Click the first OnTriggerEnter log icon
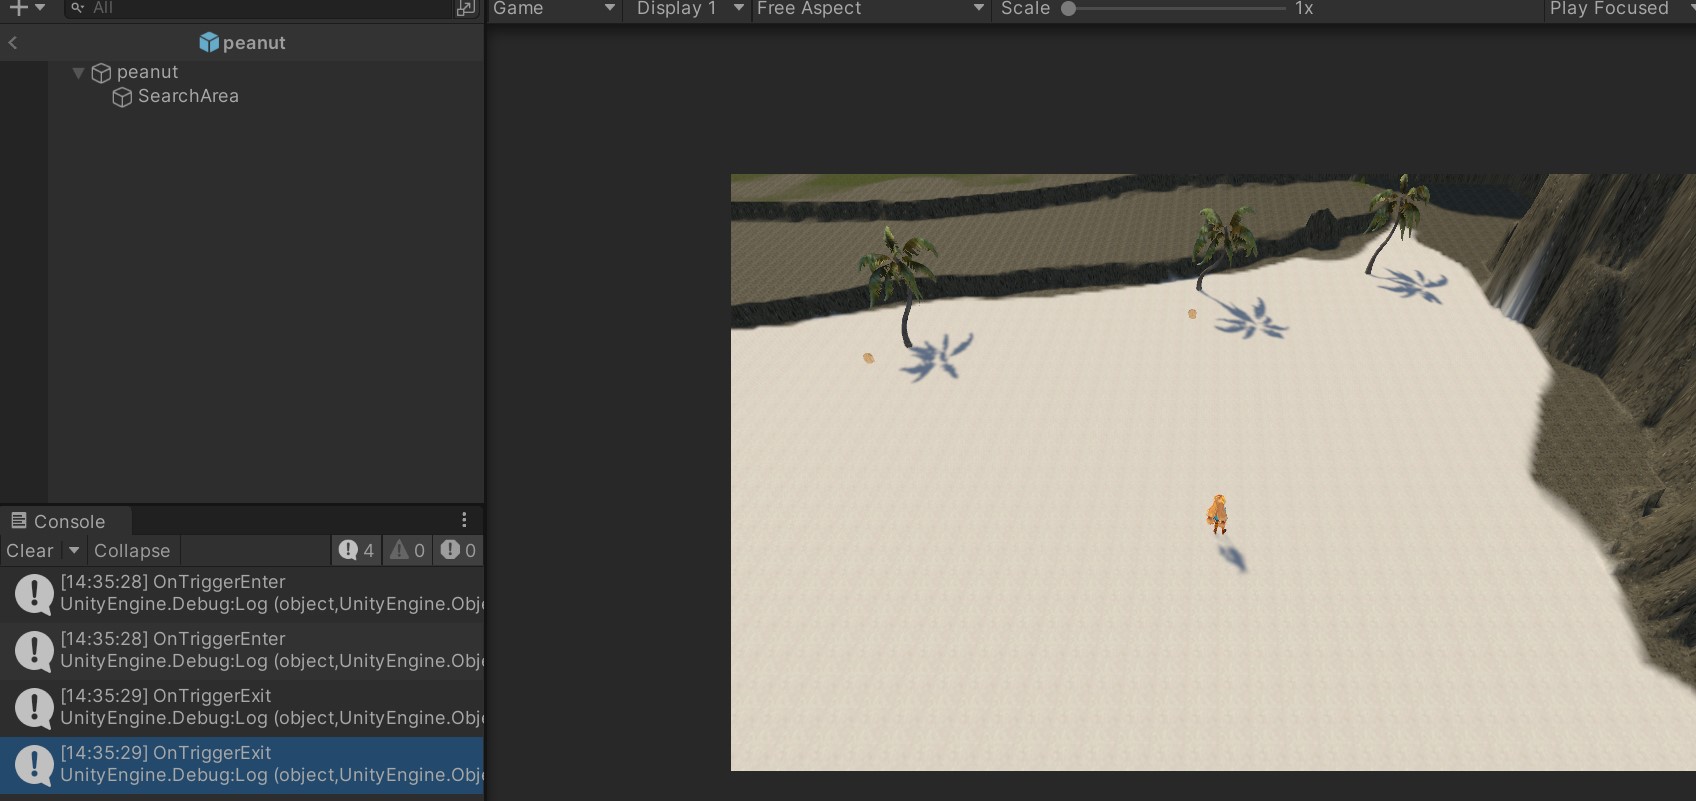 34,593
